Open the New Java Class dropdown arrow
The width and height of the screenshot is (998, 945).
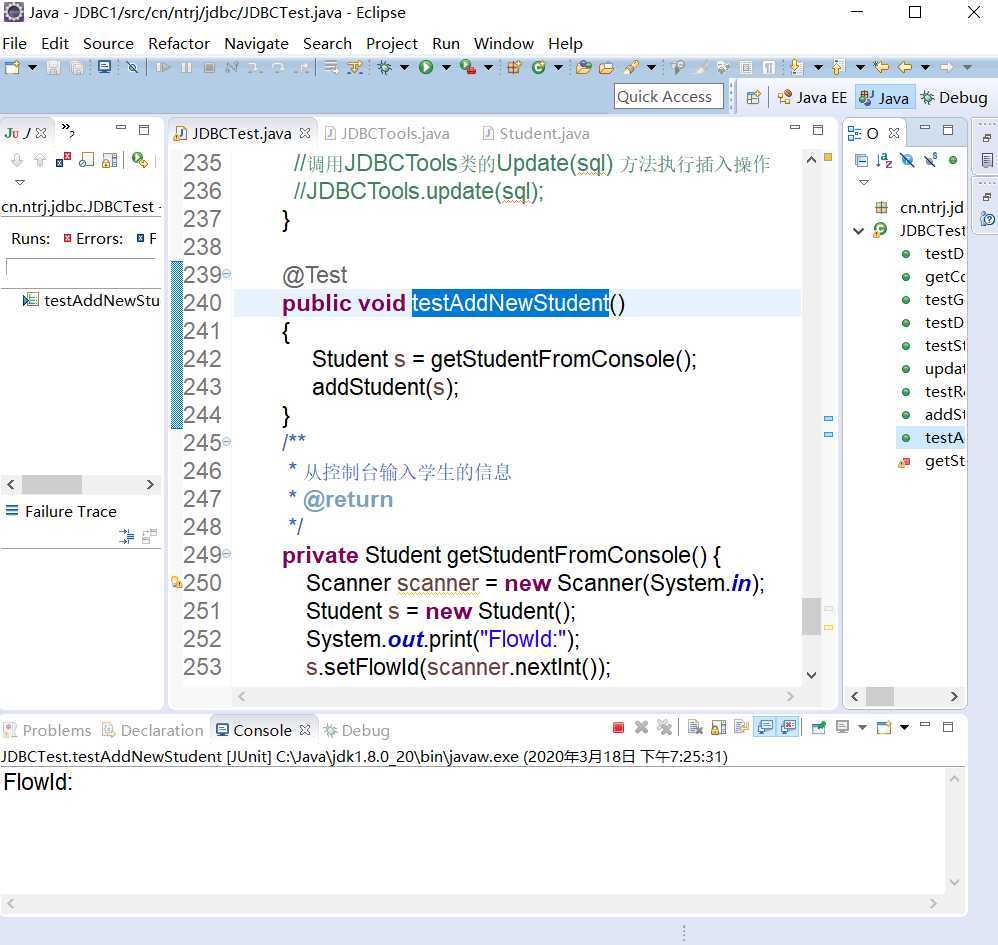pos(558,67)
